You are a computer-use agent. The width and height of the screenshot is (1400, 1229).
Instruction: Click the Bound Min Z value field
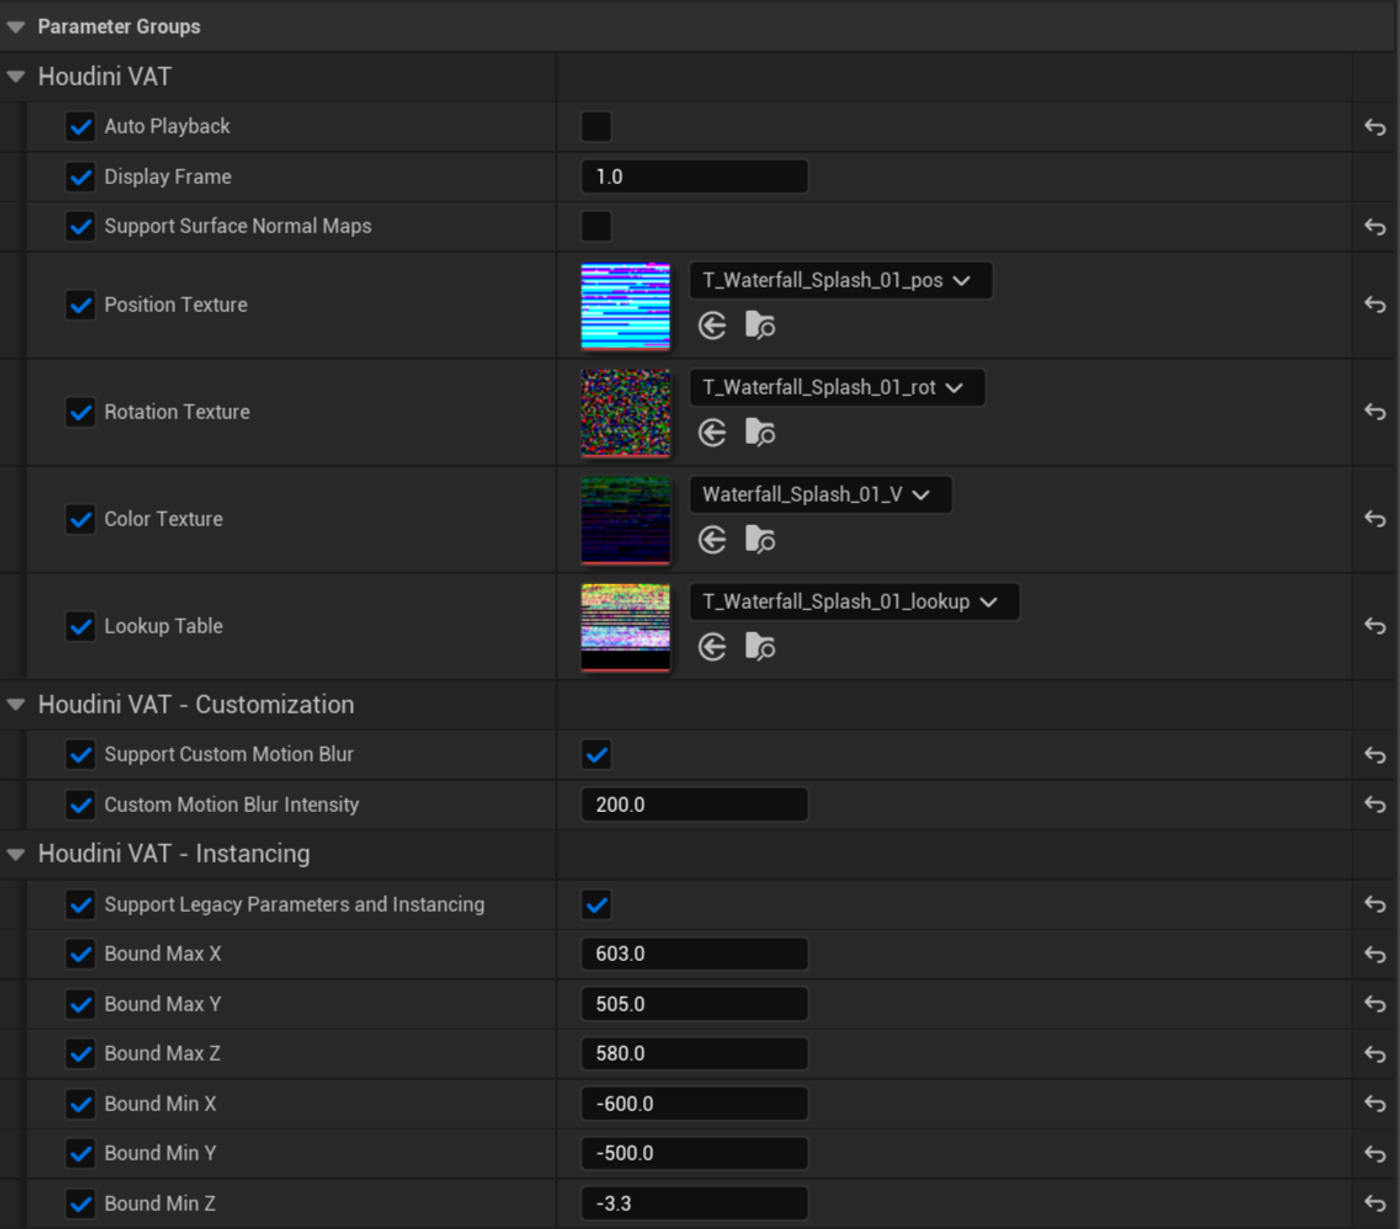click(694, 1204)
